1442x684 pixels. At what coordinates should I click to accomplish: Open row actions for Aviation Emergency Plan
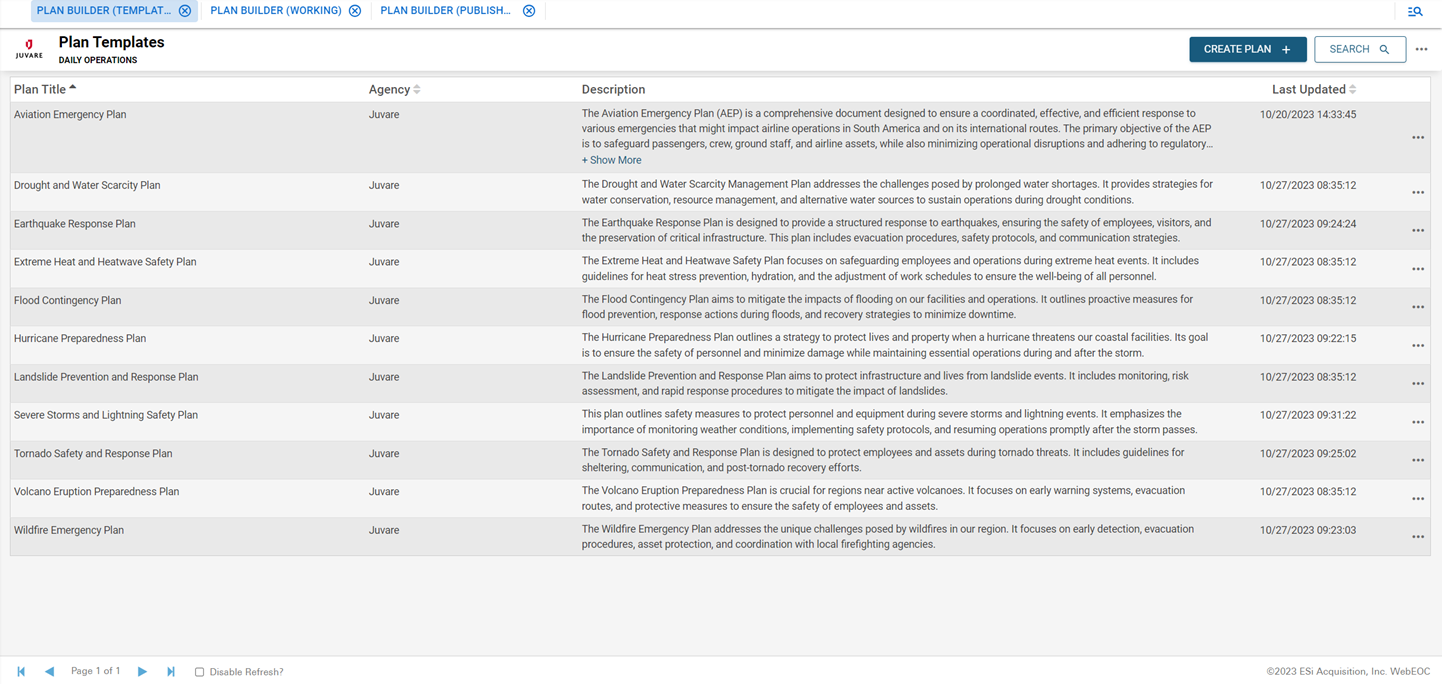(1417, 137)
